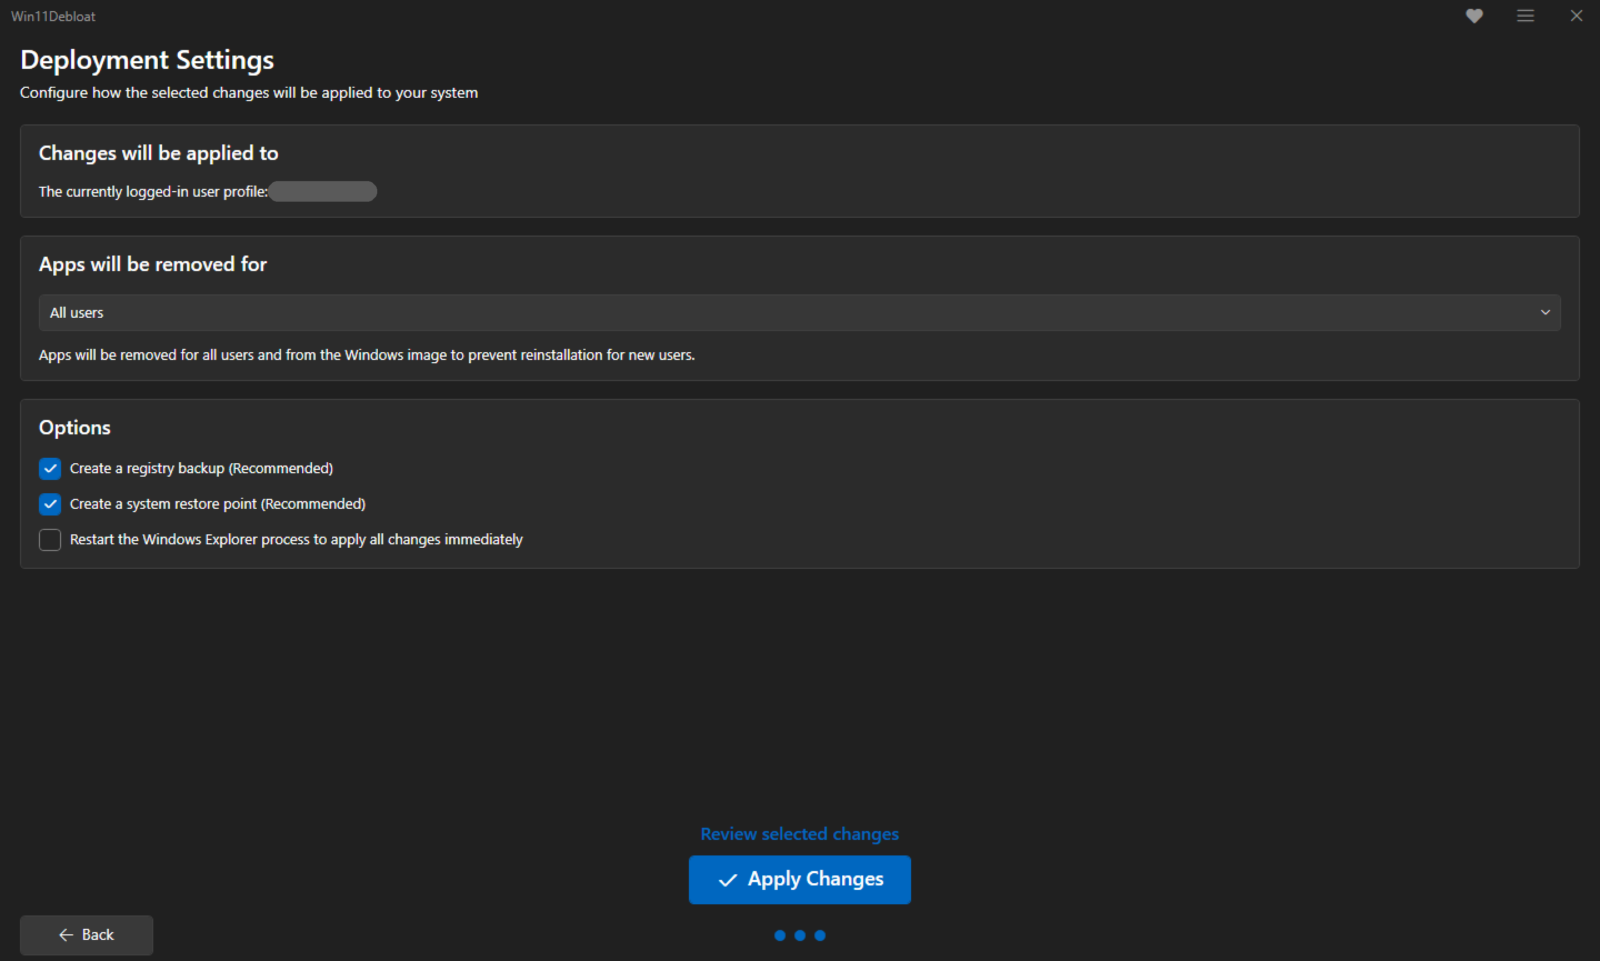Click the Options section title
Viewport: 1600px width, 961px height.
tap(75, 428)
